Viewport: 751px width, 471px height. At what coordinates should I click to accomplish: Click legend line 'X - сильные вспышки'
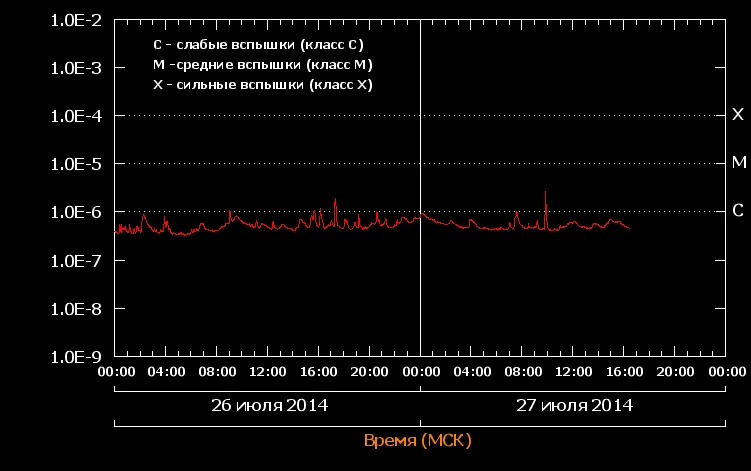[x=262, y=85]
